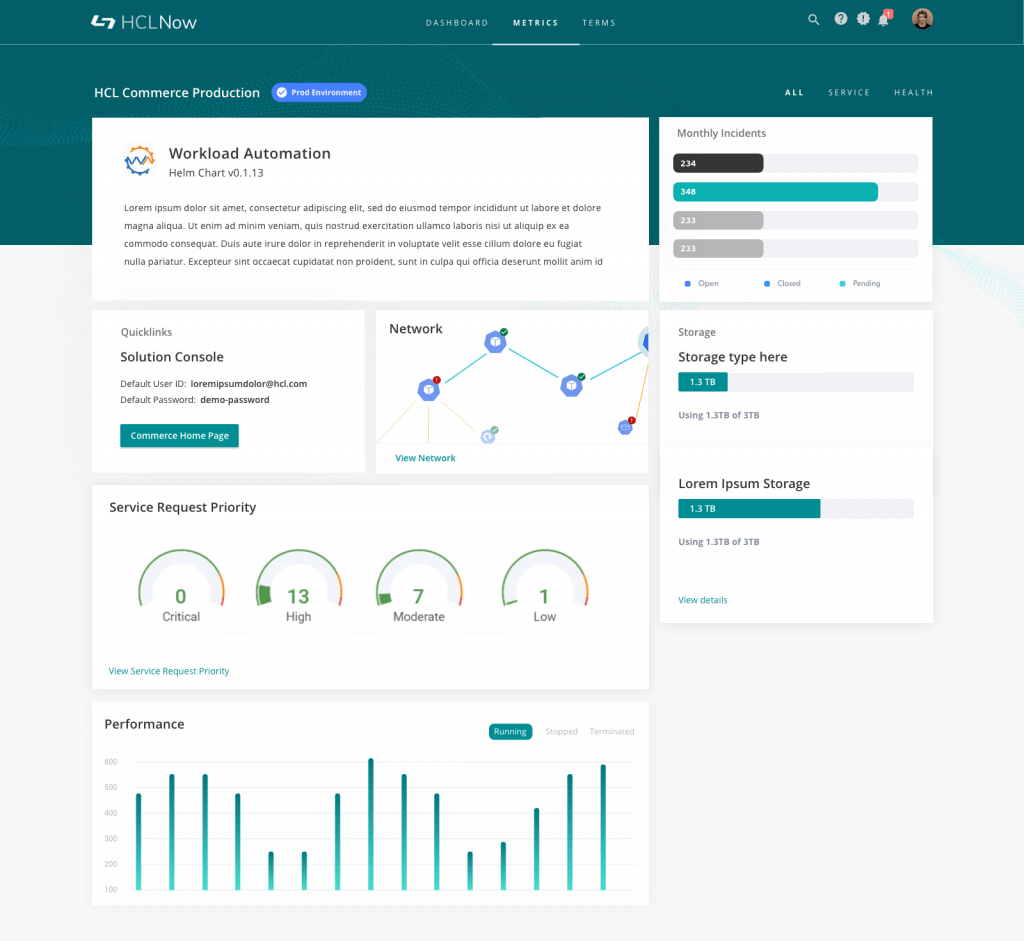Switch performance chart to Terminated
The height and width of the screenshot is (941, 1024).
coord(612,732)
